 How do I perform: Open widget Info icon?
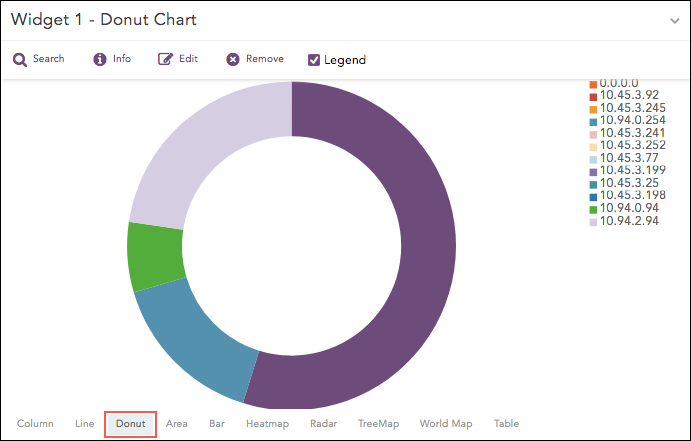tap(100, 60)
